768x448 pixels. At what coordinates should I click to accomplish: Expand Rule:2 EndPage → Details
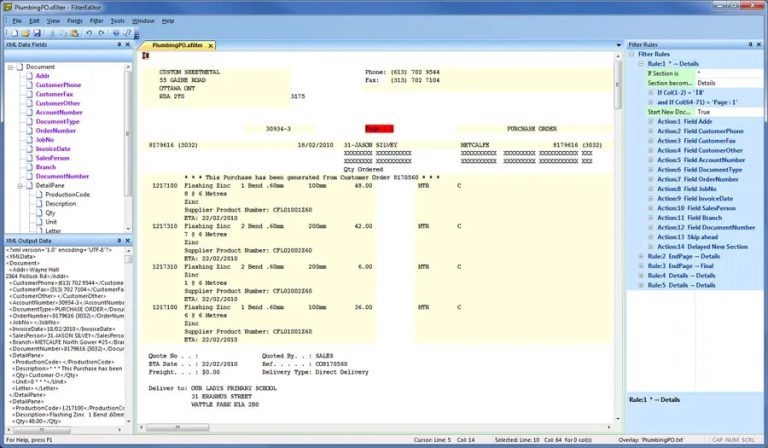(x=641, y=256)
